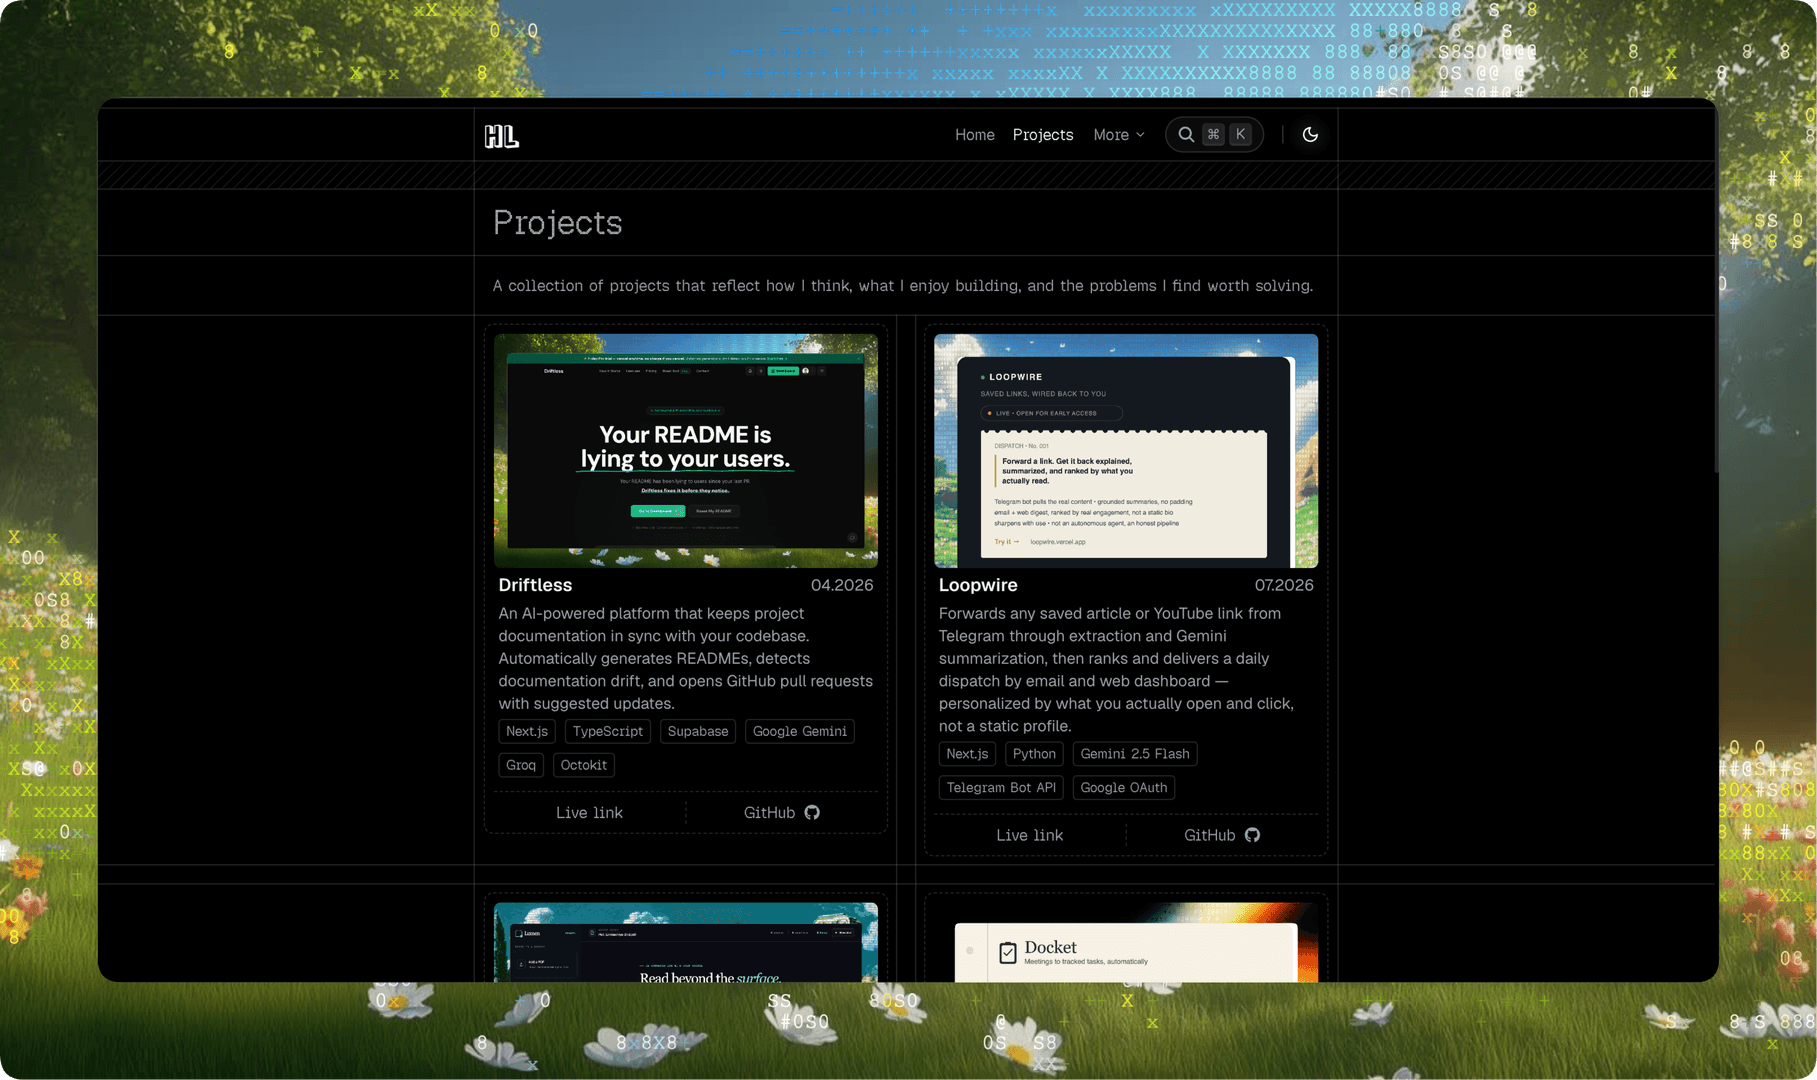
Task: Select the Projects nav item
Action: click(x=1042, y=135)
